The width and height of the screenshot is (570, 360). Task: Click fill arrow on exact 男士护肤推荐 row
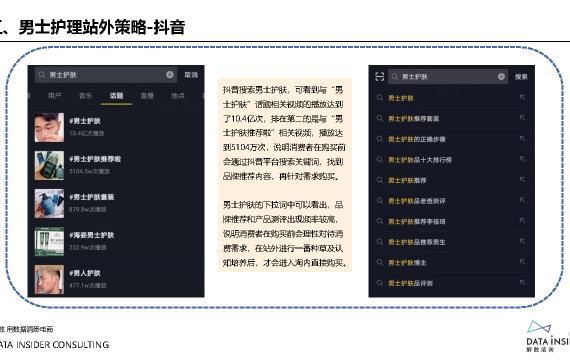(x=522, y=179)
